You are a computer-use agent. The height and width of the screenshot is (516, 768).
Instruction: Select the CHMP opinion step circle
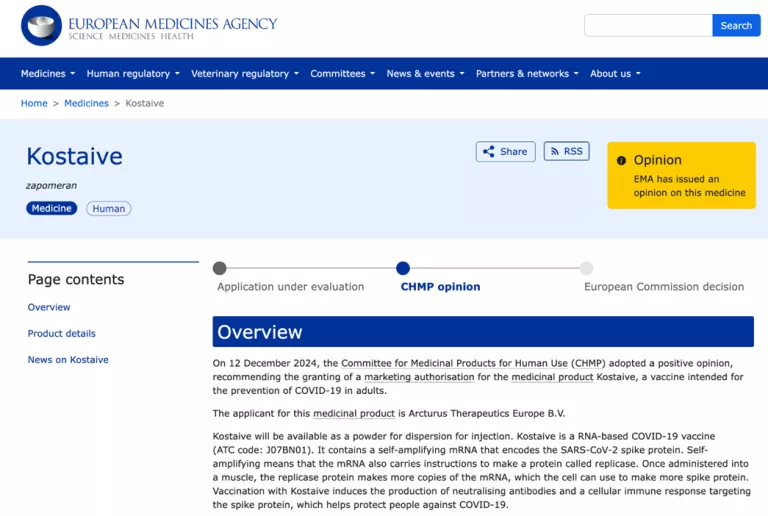[x=403, y=268]
